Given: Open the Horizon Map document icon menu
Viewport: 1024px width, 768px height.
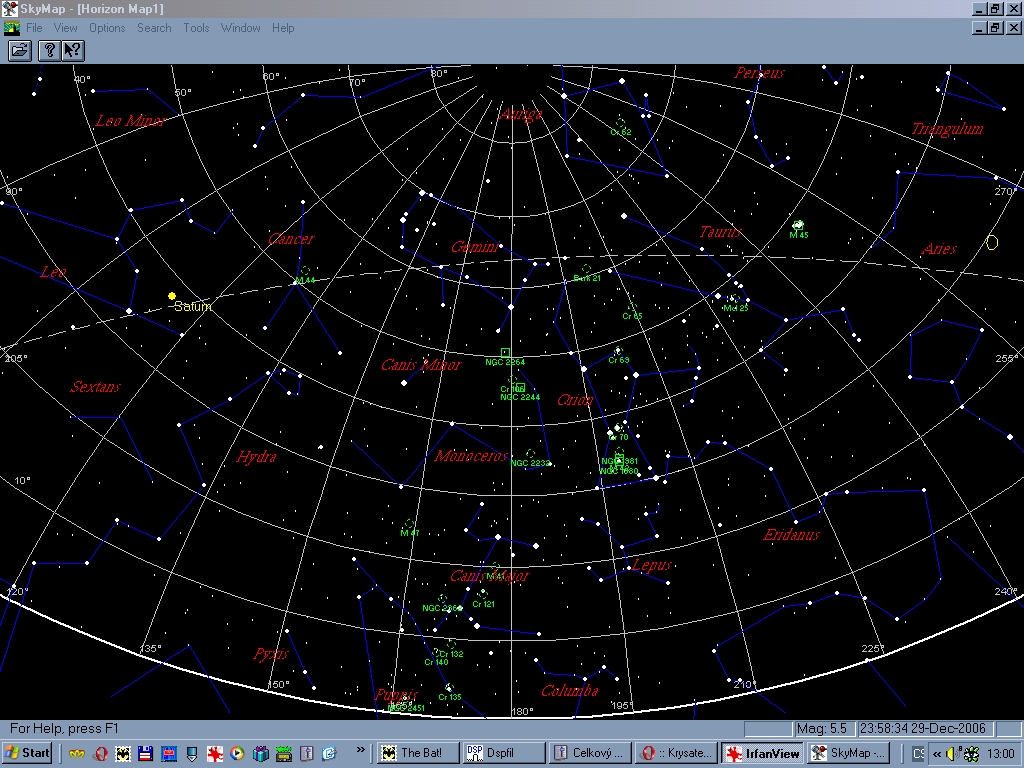Looking at the screenshot, I should coord(11,28).
